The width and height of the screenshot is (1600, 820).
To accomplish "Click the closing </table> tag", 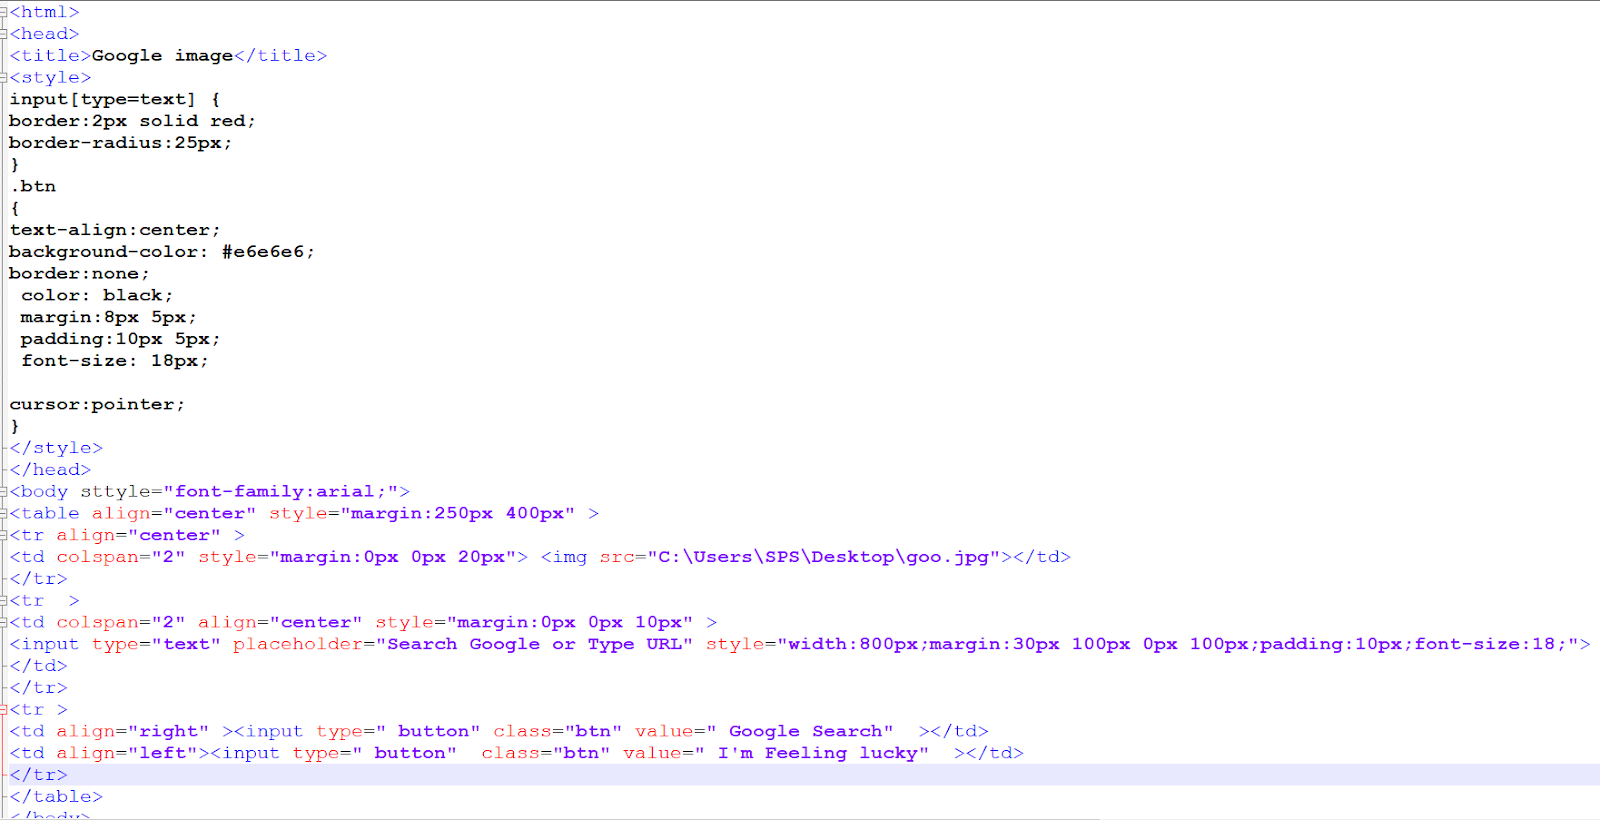I will tap(56, 797).
